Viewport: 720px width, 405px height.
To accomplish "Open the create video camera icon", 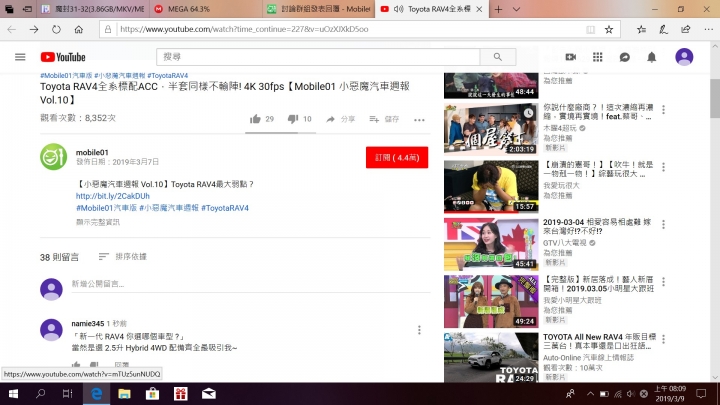I will coord(570,57).
